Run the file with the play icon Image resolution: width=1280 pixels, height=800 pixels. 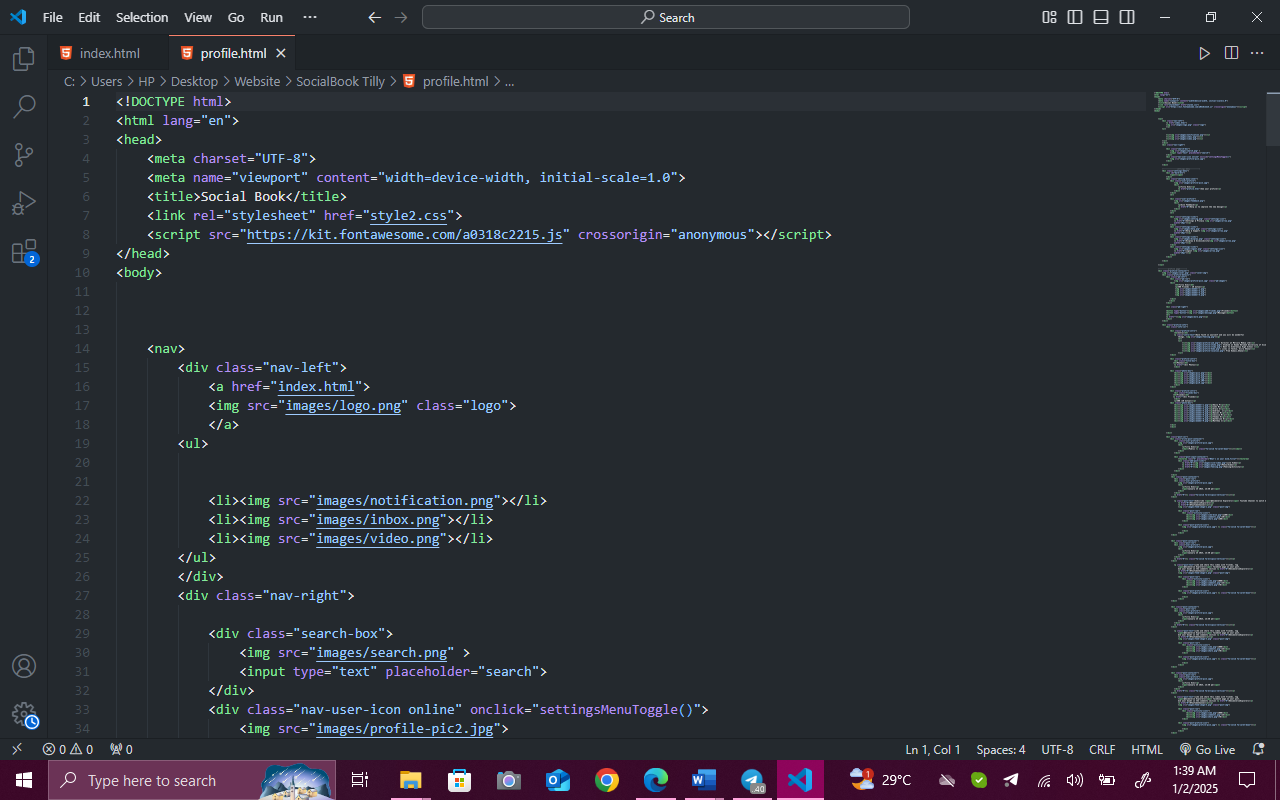[x=1204, y=53]
